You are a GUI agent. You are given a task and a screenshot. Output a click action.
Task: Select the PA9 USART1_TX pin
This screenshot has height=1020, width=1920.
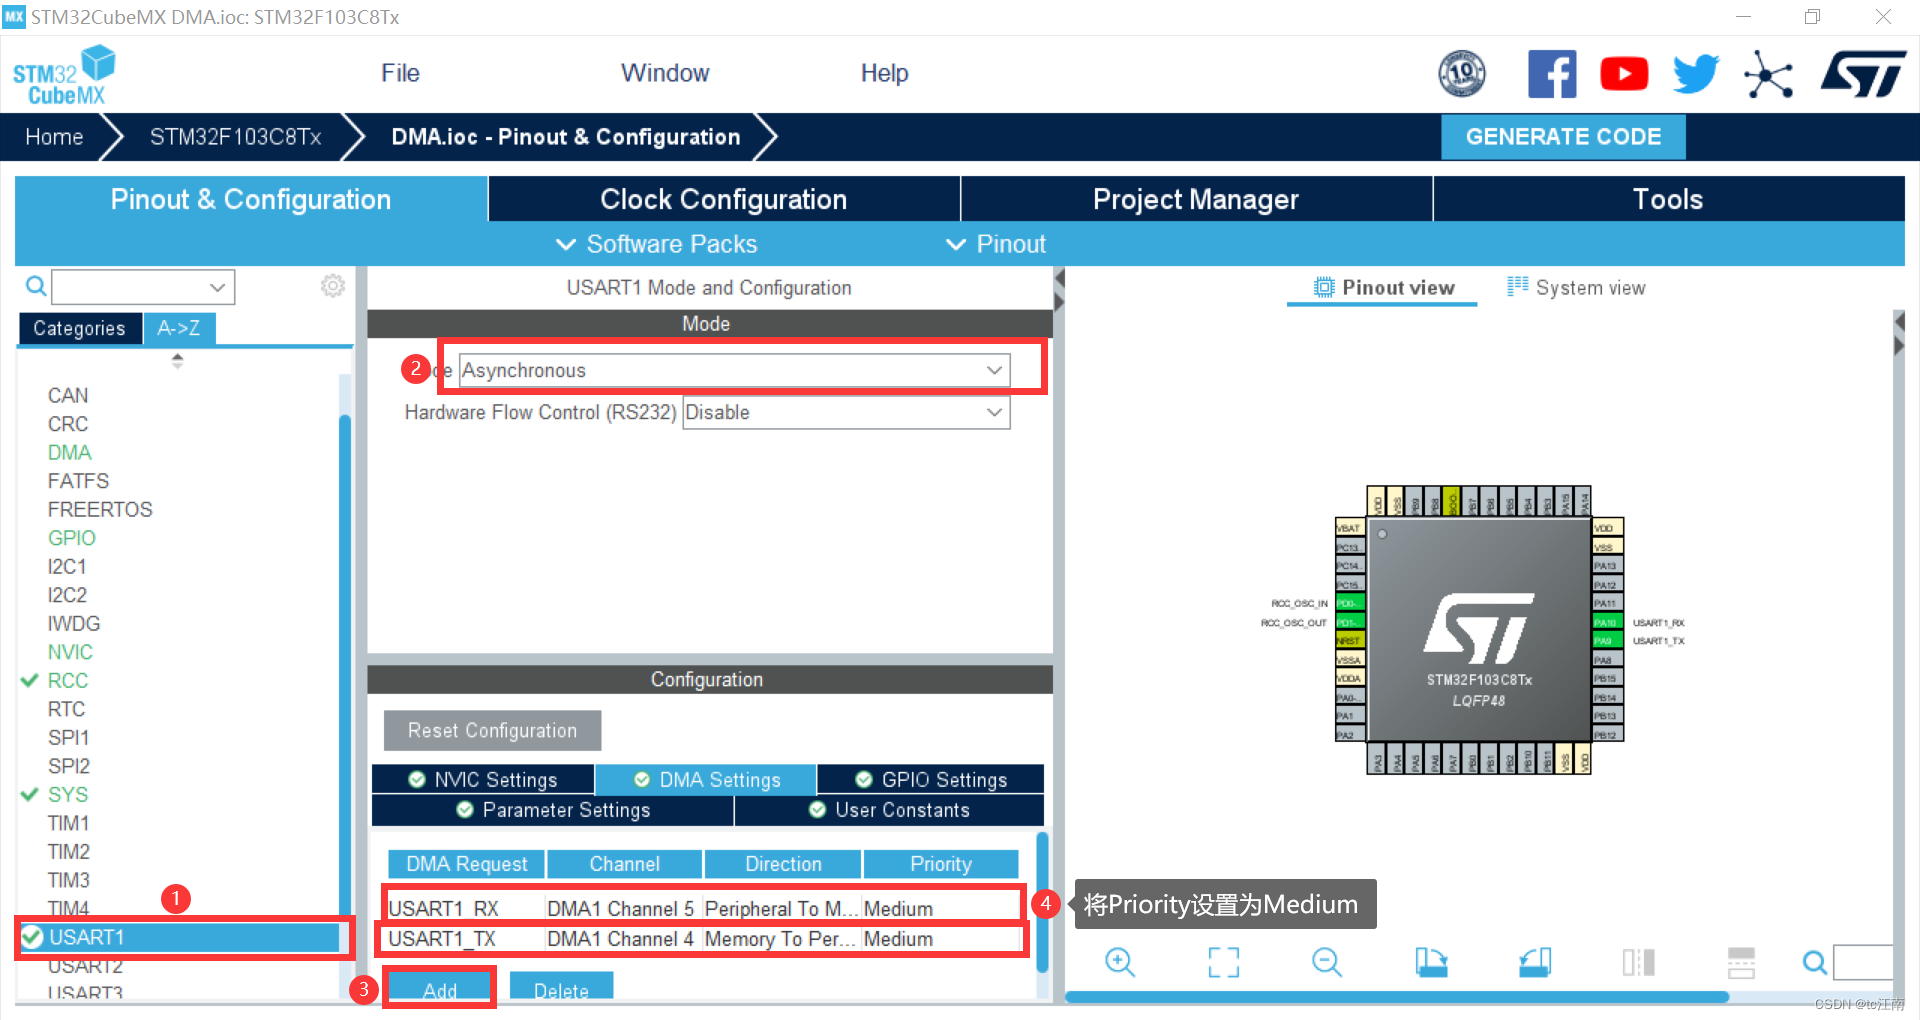tap(1607, 641)
